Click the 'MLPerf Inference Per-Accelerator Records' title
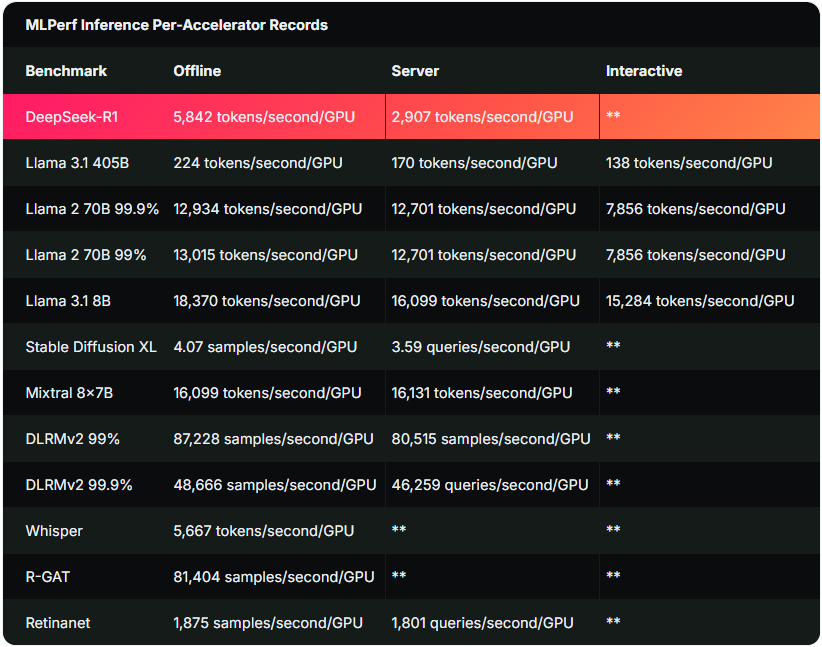 coord(177,25)
